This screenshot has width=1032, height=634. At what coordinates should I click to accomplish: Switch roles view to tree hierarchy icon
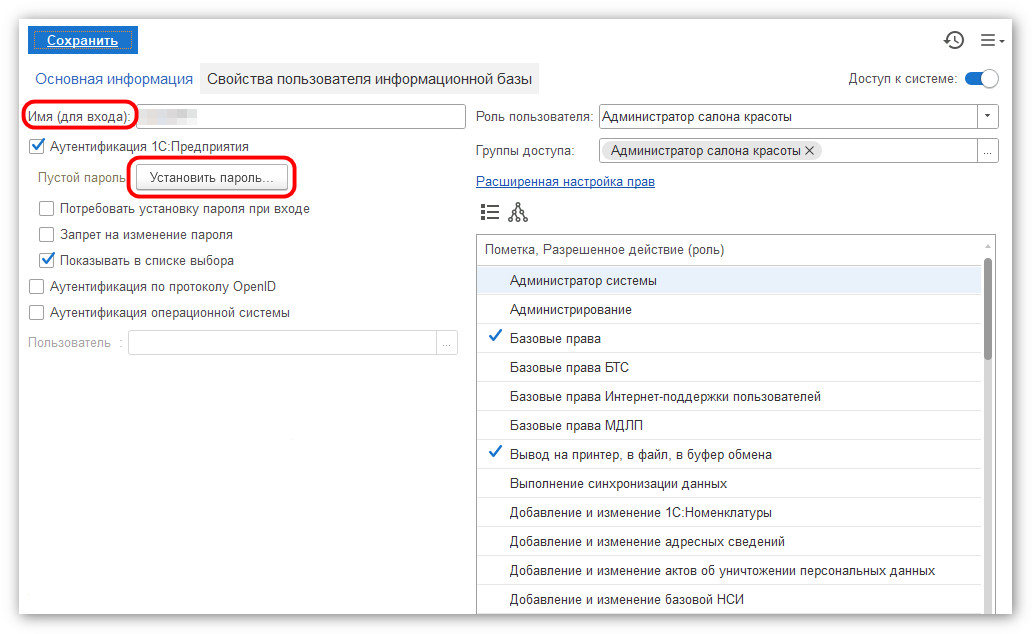click(518, 212)
